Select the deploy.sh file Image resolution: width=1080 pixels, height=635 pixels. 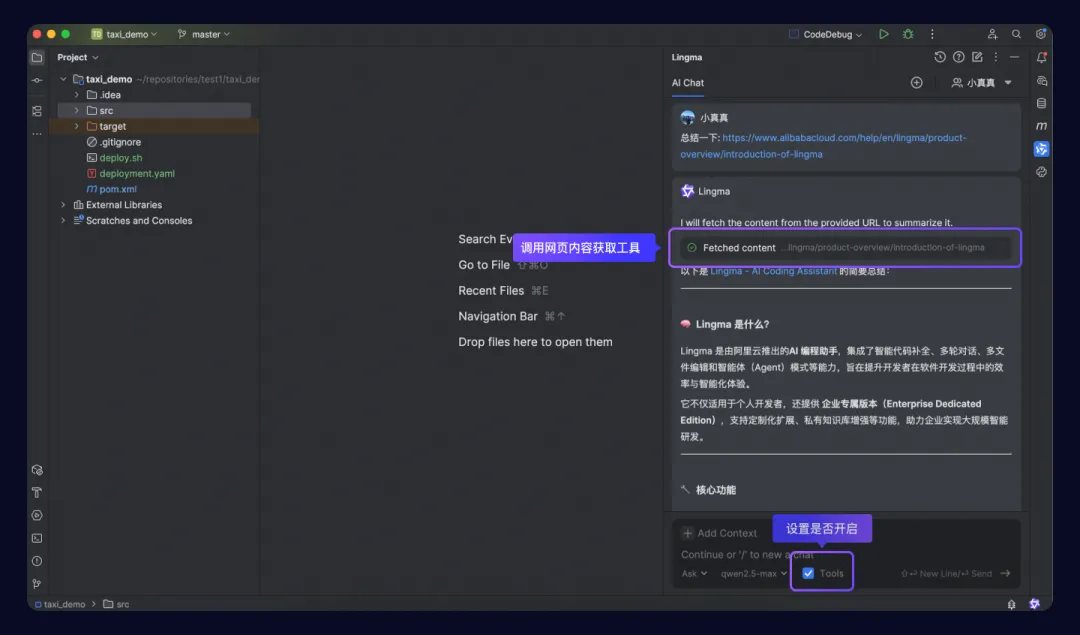click(x=114, y=158)
